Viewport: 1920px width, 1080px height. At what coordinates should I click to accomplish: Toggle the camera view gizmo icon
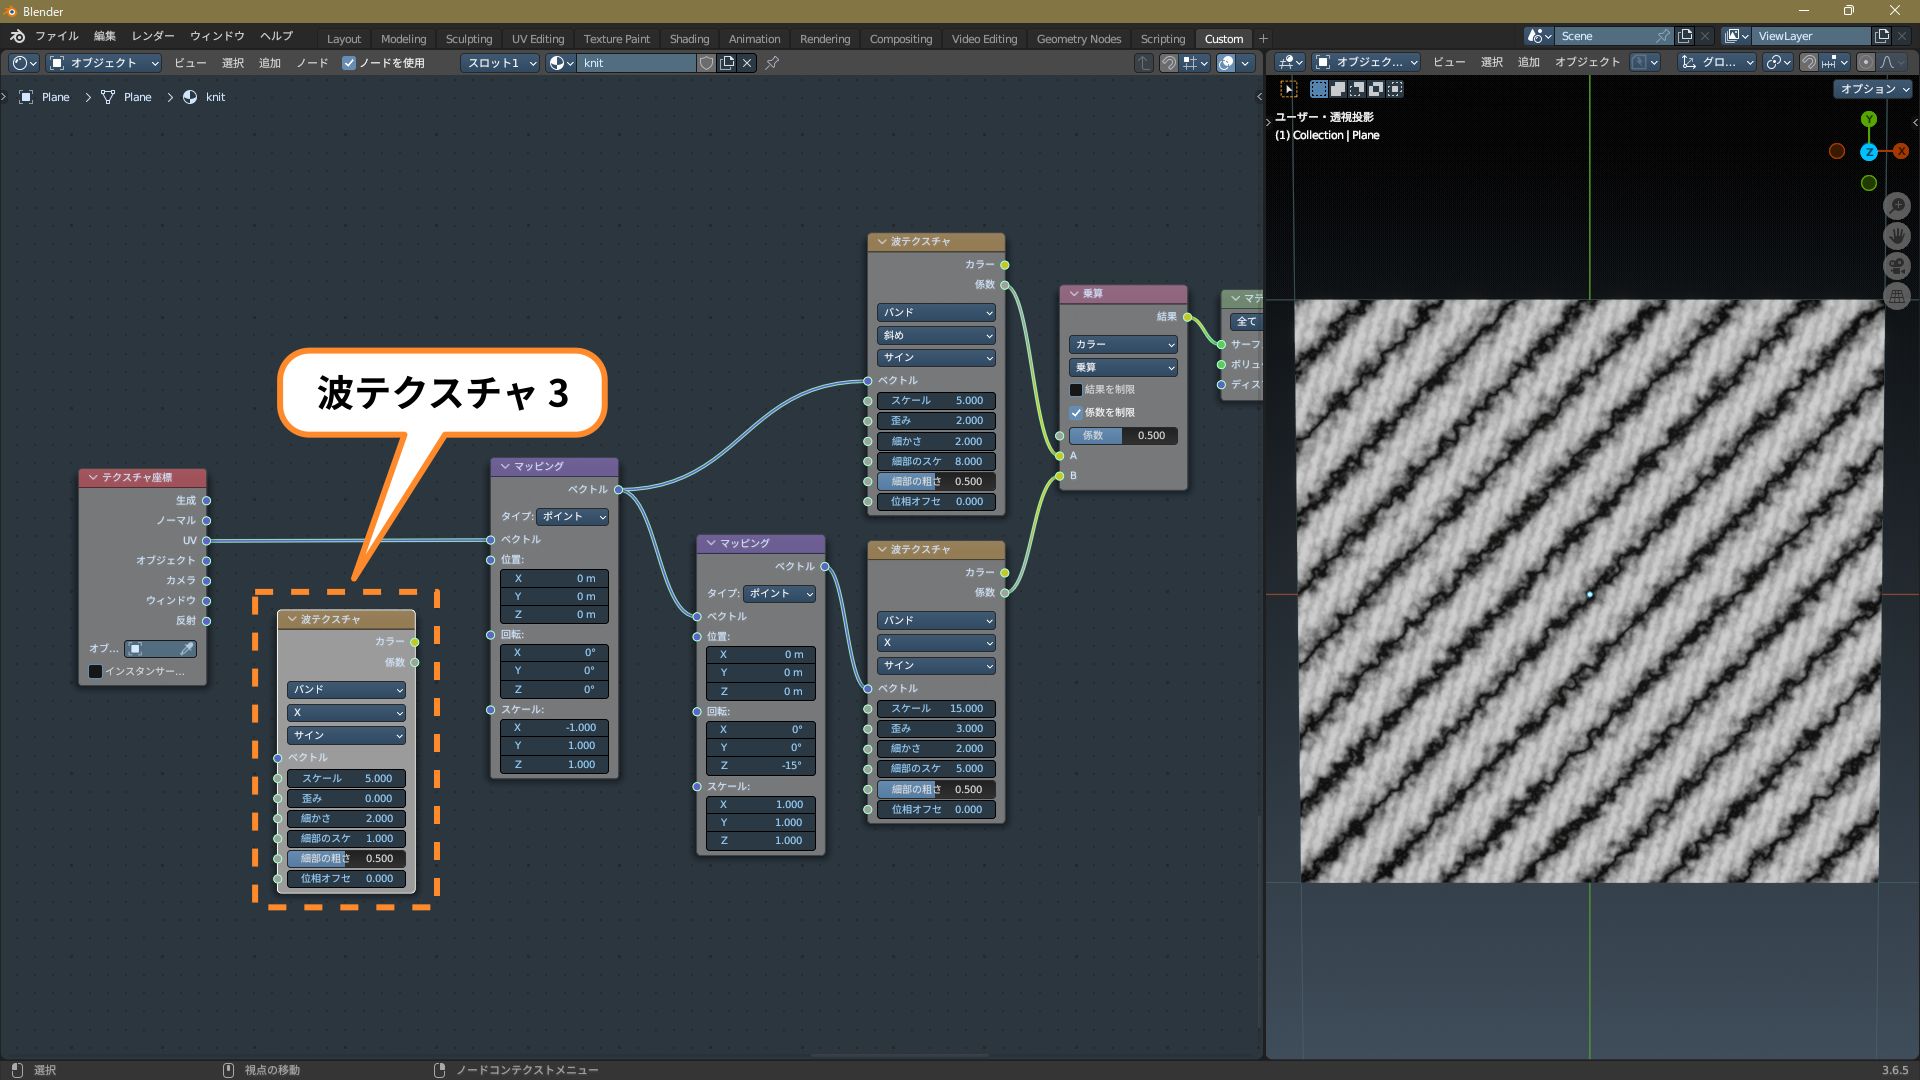[x=1897, y=266]
